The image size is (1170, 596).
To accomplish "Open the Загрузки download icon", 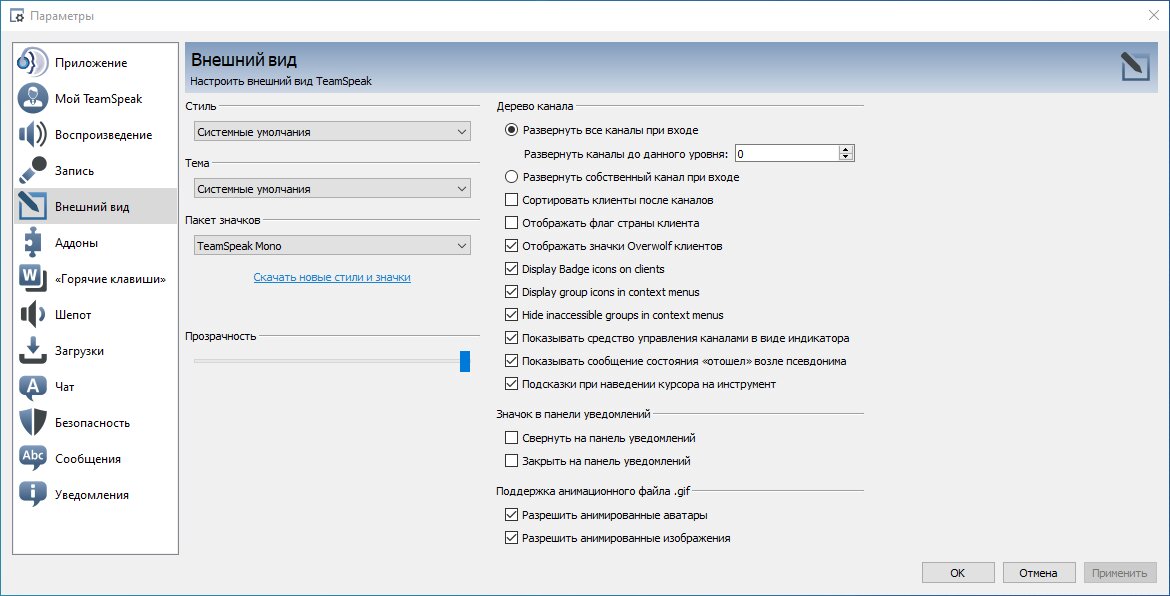I will coord(32,351).
